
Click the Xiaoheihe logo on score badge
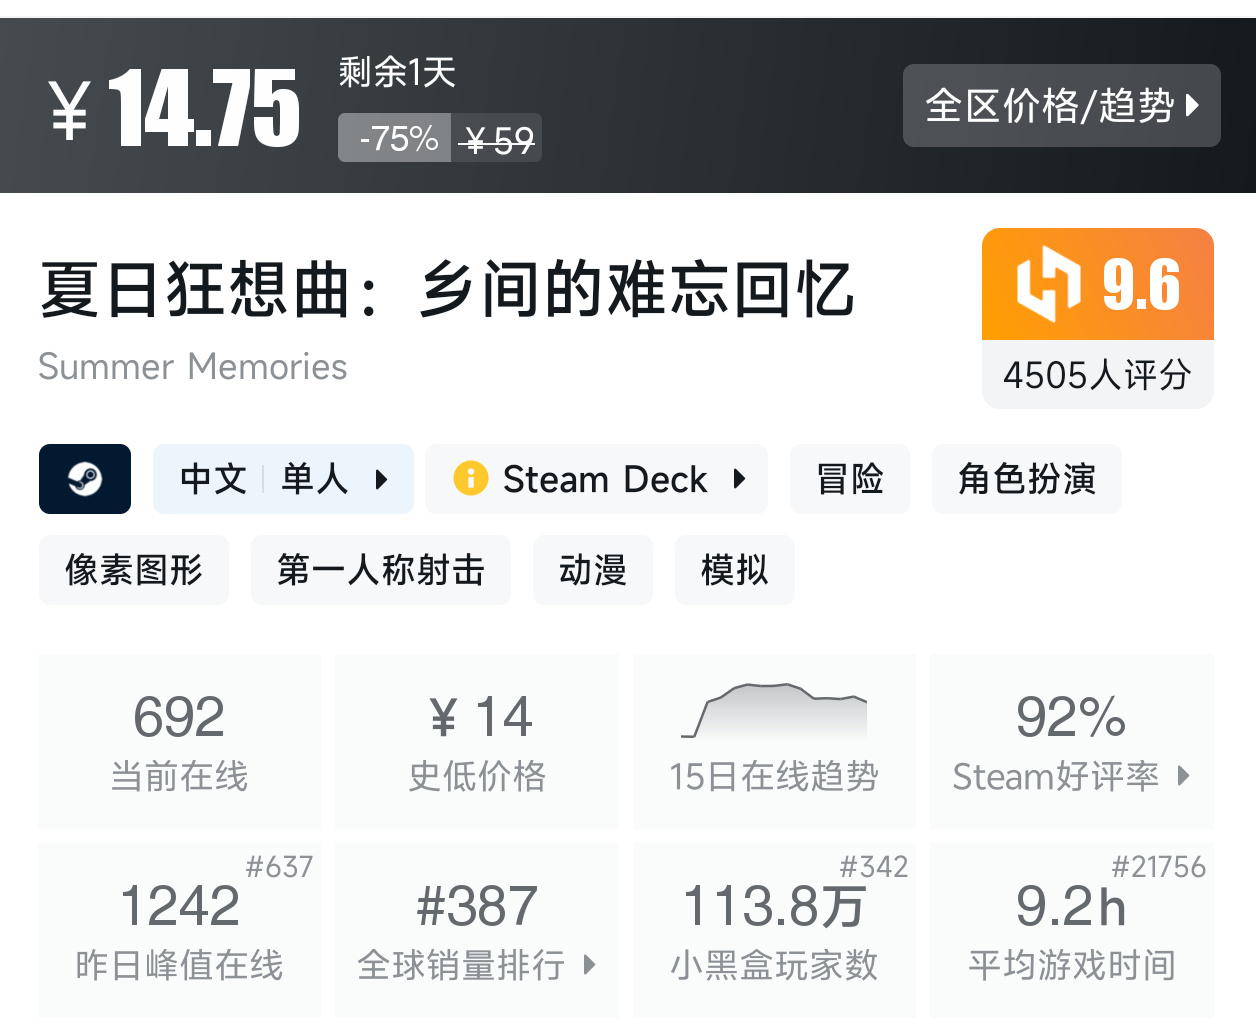(1048, 284)
